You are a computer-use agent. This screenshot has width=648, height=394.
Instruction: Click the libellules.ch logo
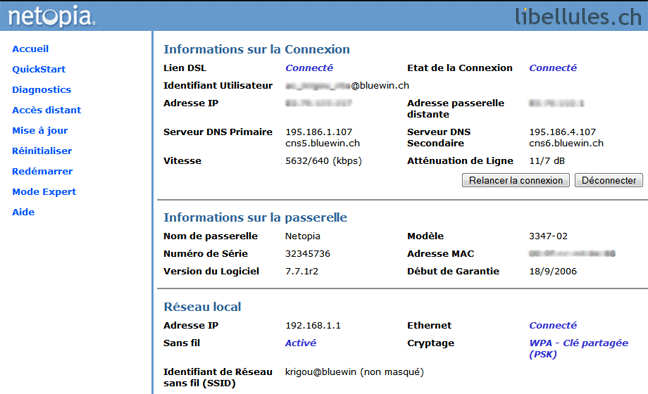point(578,17)
